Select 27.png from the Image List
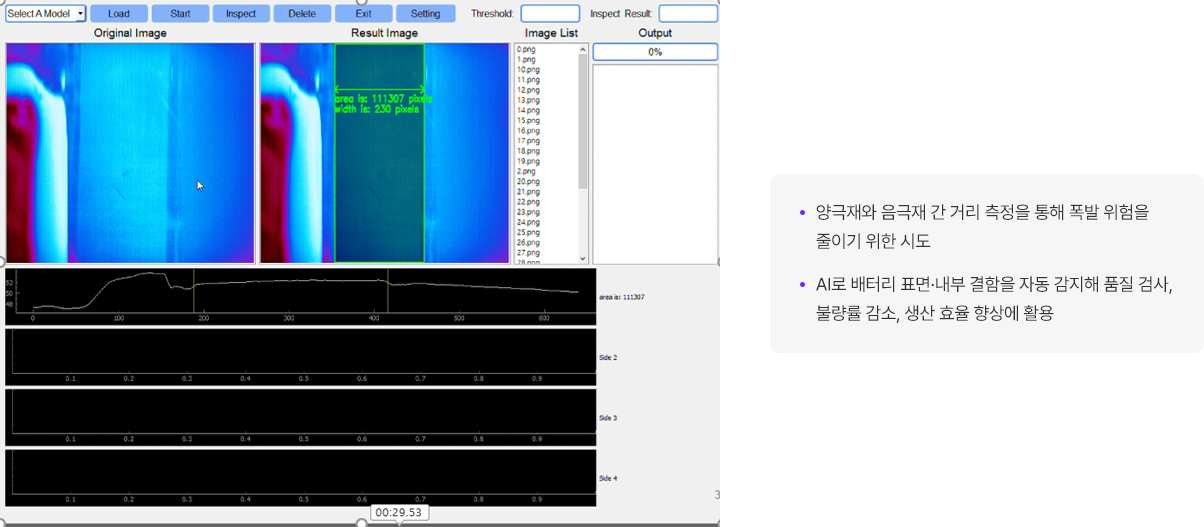This screenshot has height=527, width=1204. (x=528, y=253)
